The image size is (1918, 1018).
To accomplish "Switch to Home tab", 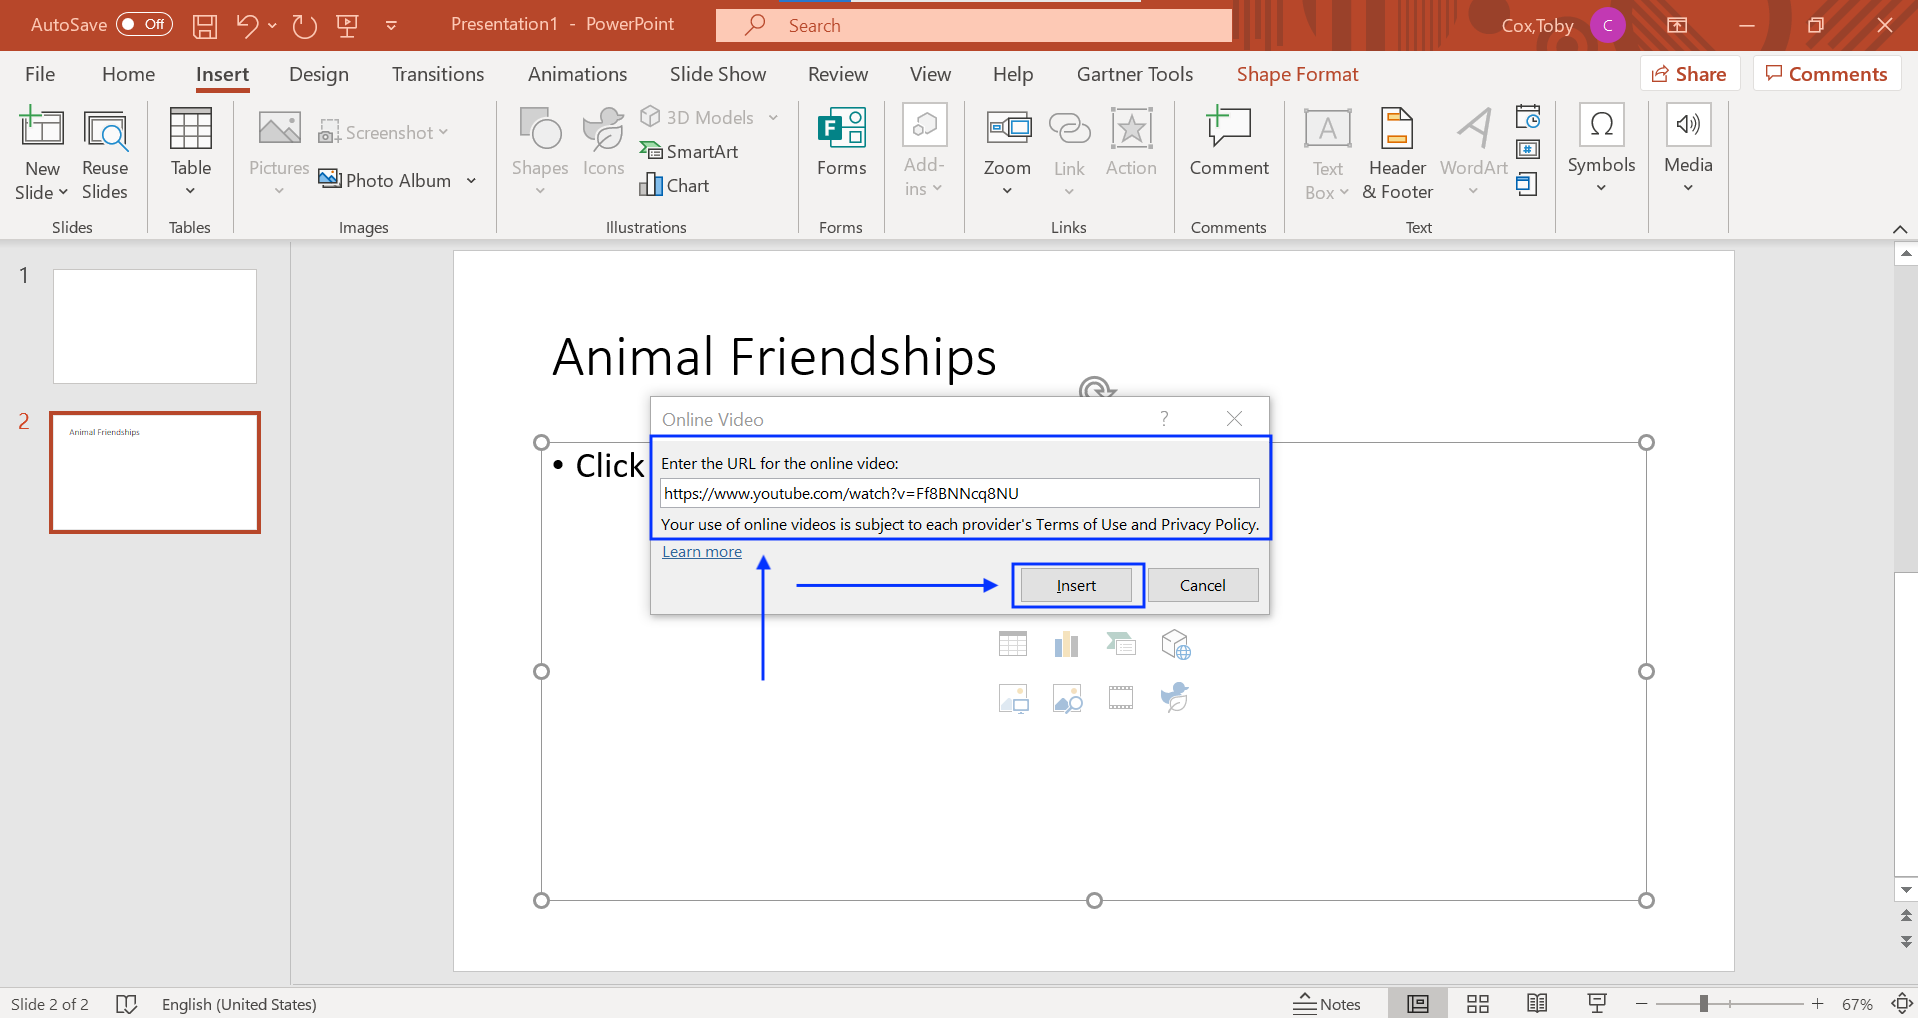I will (128, 74).
